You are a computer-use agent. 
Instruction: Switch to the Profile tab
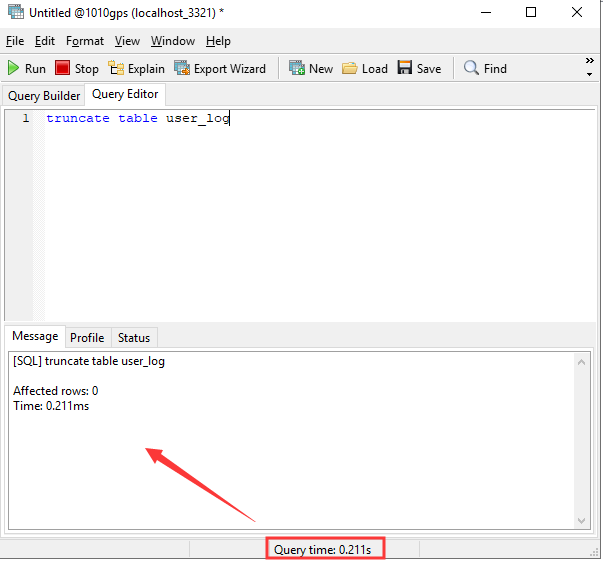coord(87,338)
